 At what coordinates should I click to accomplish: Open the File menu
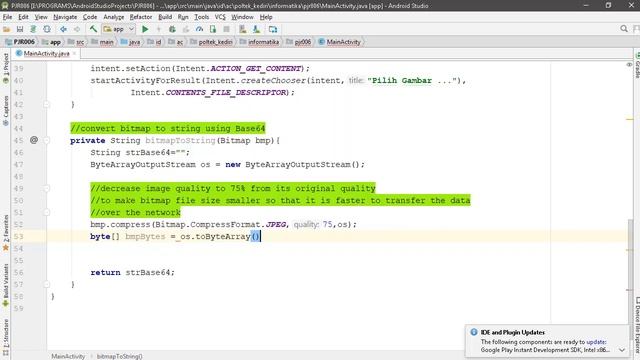point(7,17)
